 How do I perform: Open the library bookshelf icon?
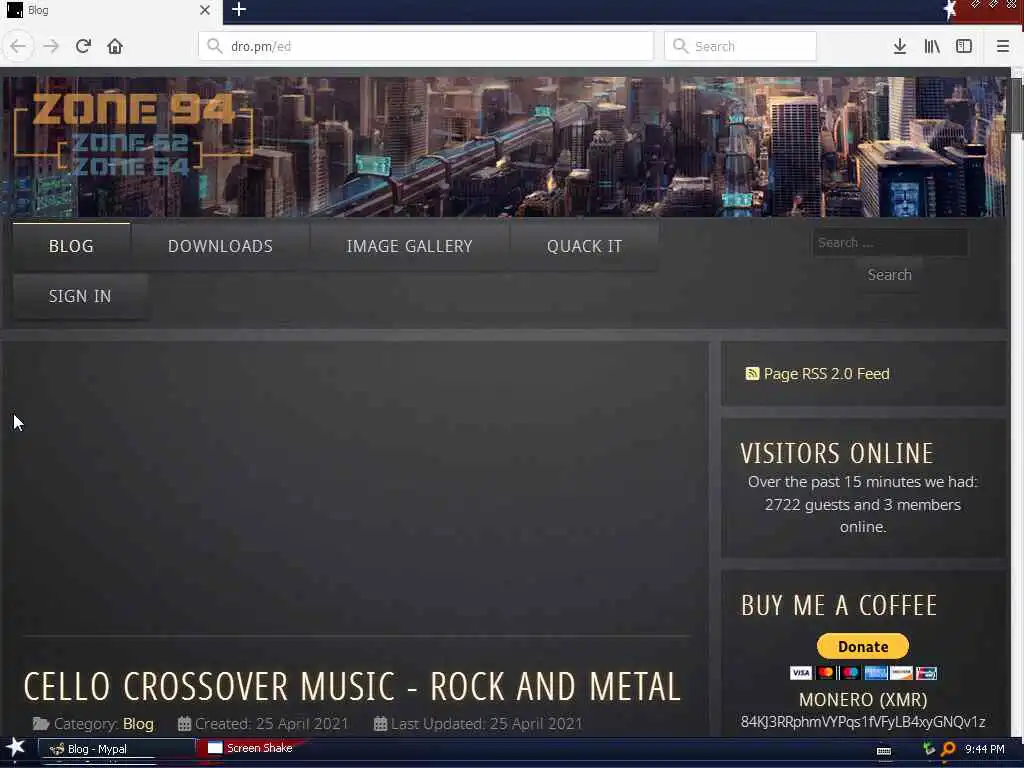click(x=932, y=46)
